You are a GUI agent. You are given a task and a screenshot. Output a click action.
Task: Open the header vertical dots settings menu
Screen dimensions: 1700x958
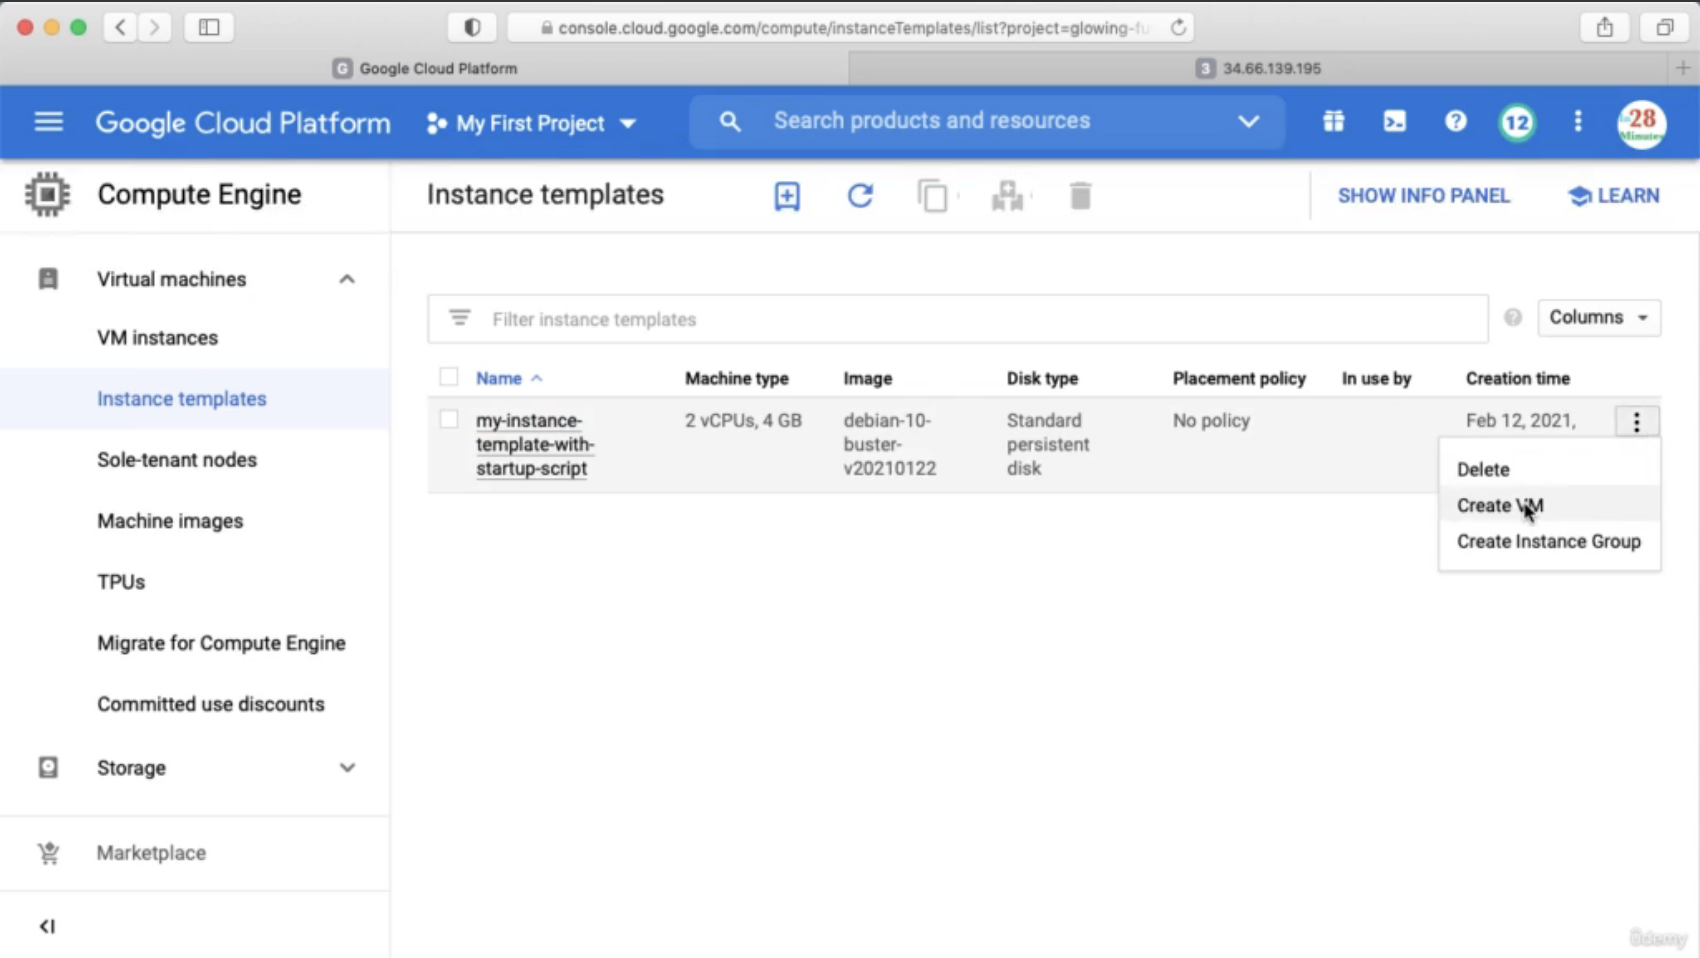(1578, 122)
